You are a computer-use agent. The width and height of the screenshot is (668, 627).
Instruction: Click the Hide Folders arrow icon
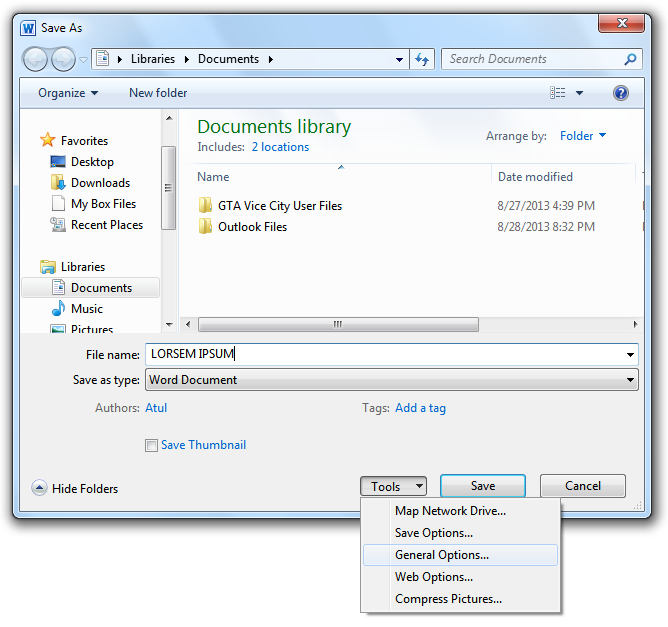[x=39, y=488]
